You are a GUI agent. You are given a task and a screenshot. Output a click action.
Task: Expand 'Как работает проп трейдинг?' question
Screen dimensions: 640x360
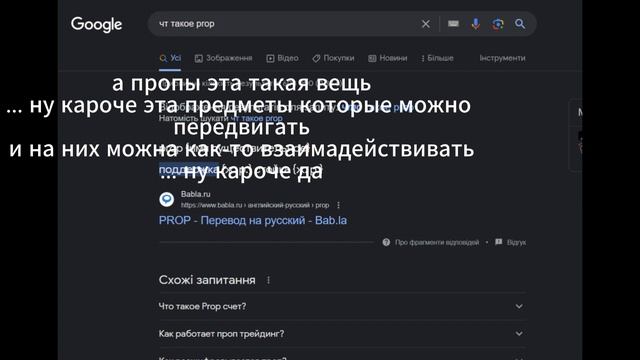click(x=342, y=334)
